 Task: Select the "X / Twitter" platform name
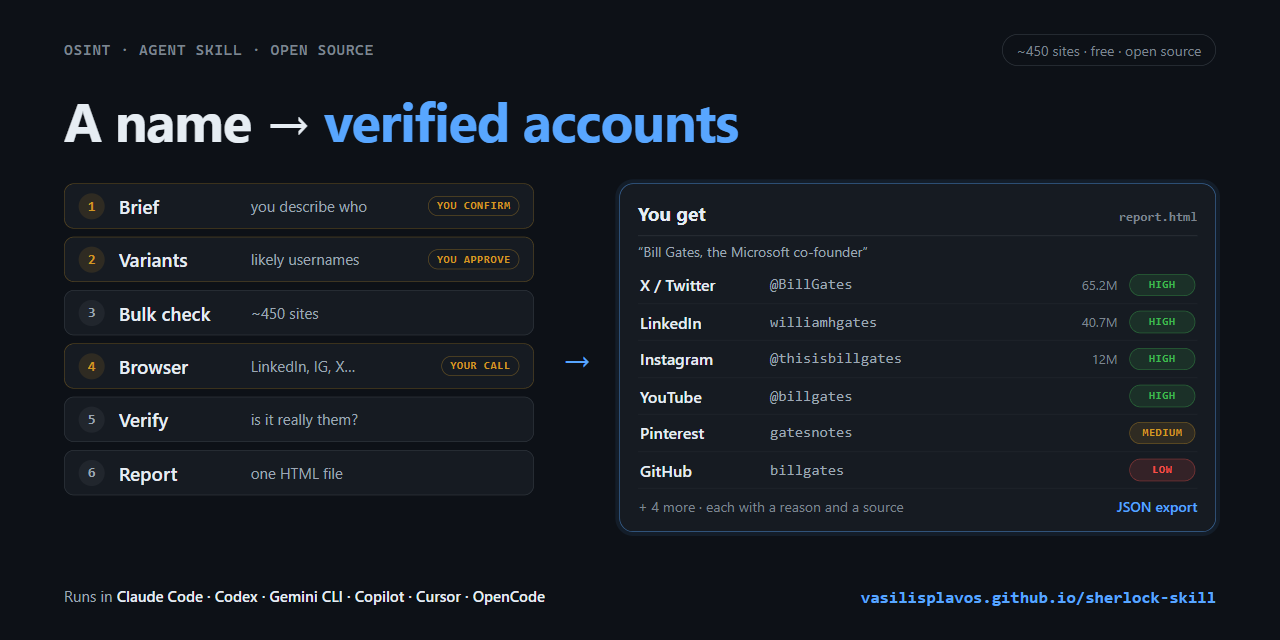pos(678,286)
